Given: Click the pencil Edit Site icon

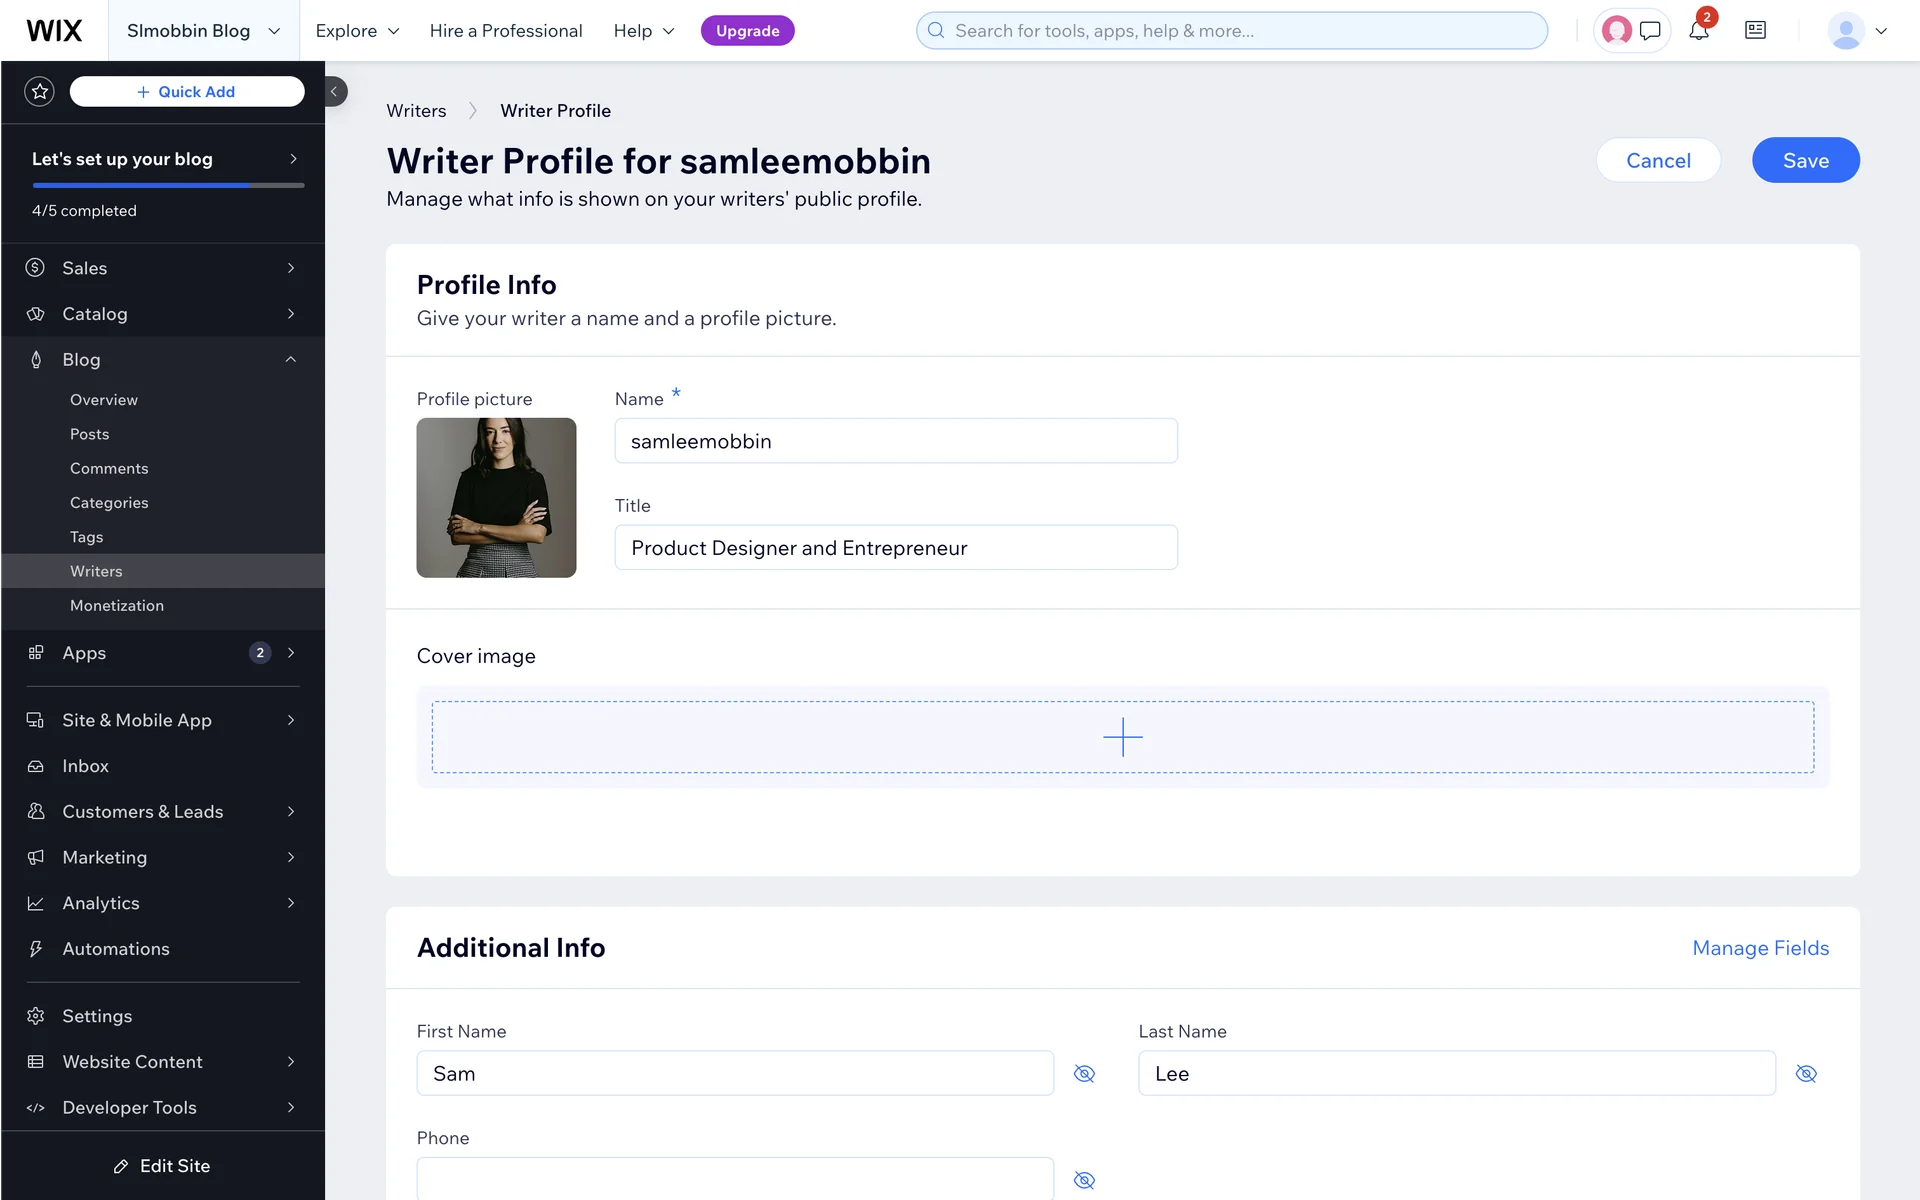Looking at the screenshot, I should (x=121, y=1166).
